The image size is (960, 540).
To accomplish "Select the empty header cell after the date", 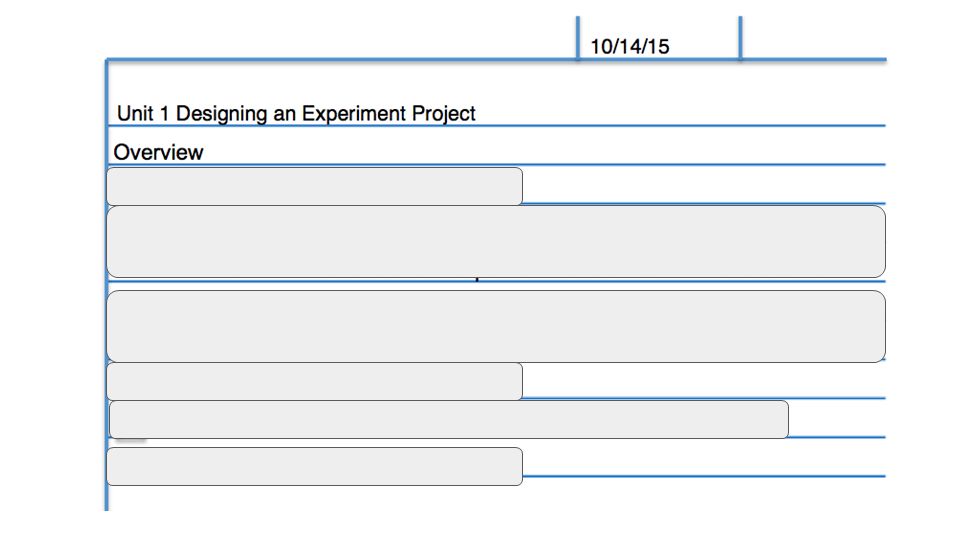I will (x=814, y=38).
